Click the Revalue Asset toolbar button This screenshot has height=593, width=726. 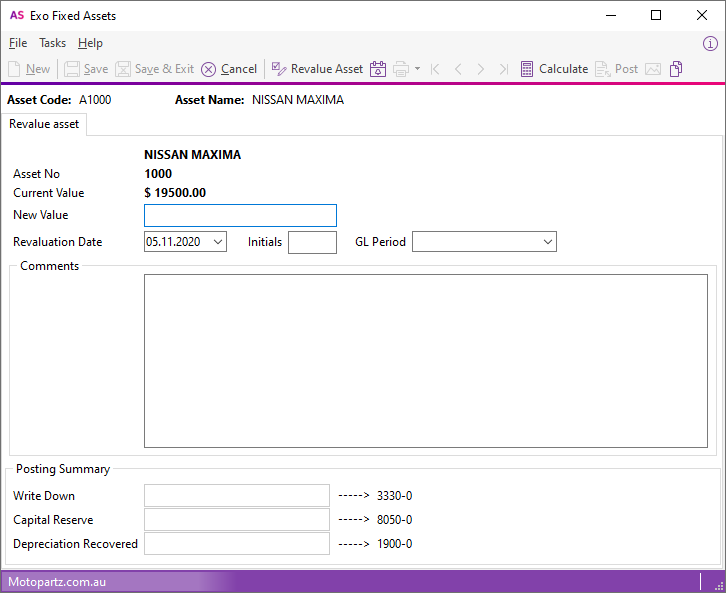[x=318, y=69]
